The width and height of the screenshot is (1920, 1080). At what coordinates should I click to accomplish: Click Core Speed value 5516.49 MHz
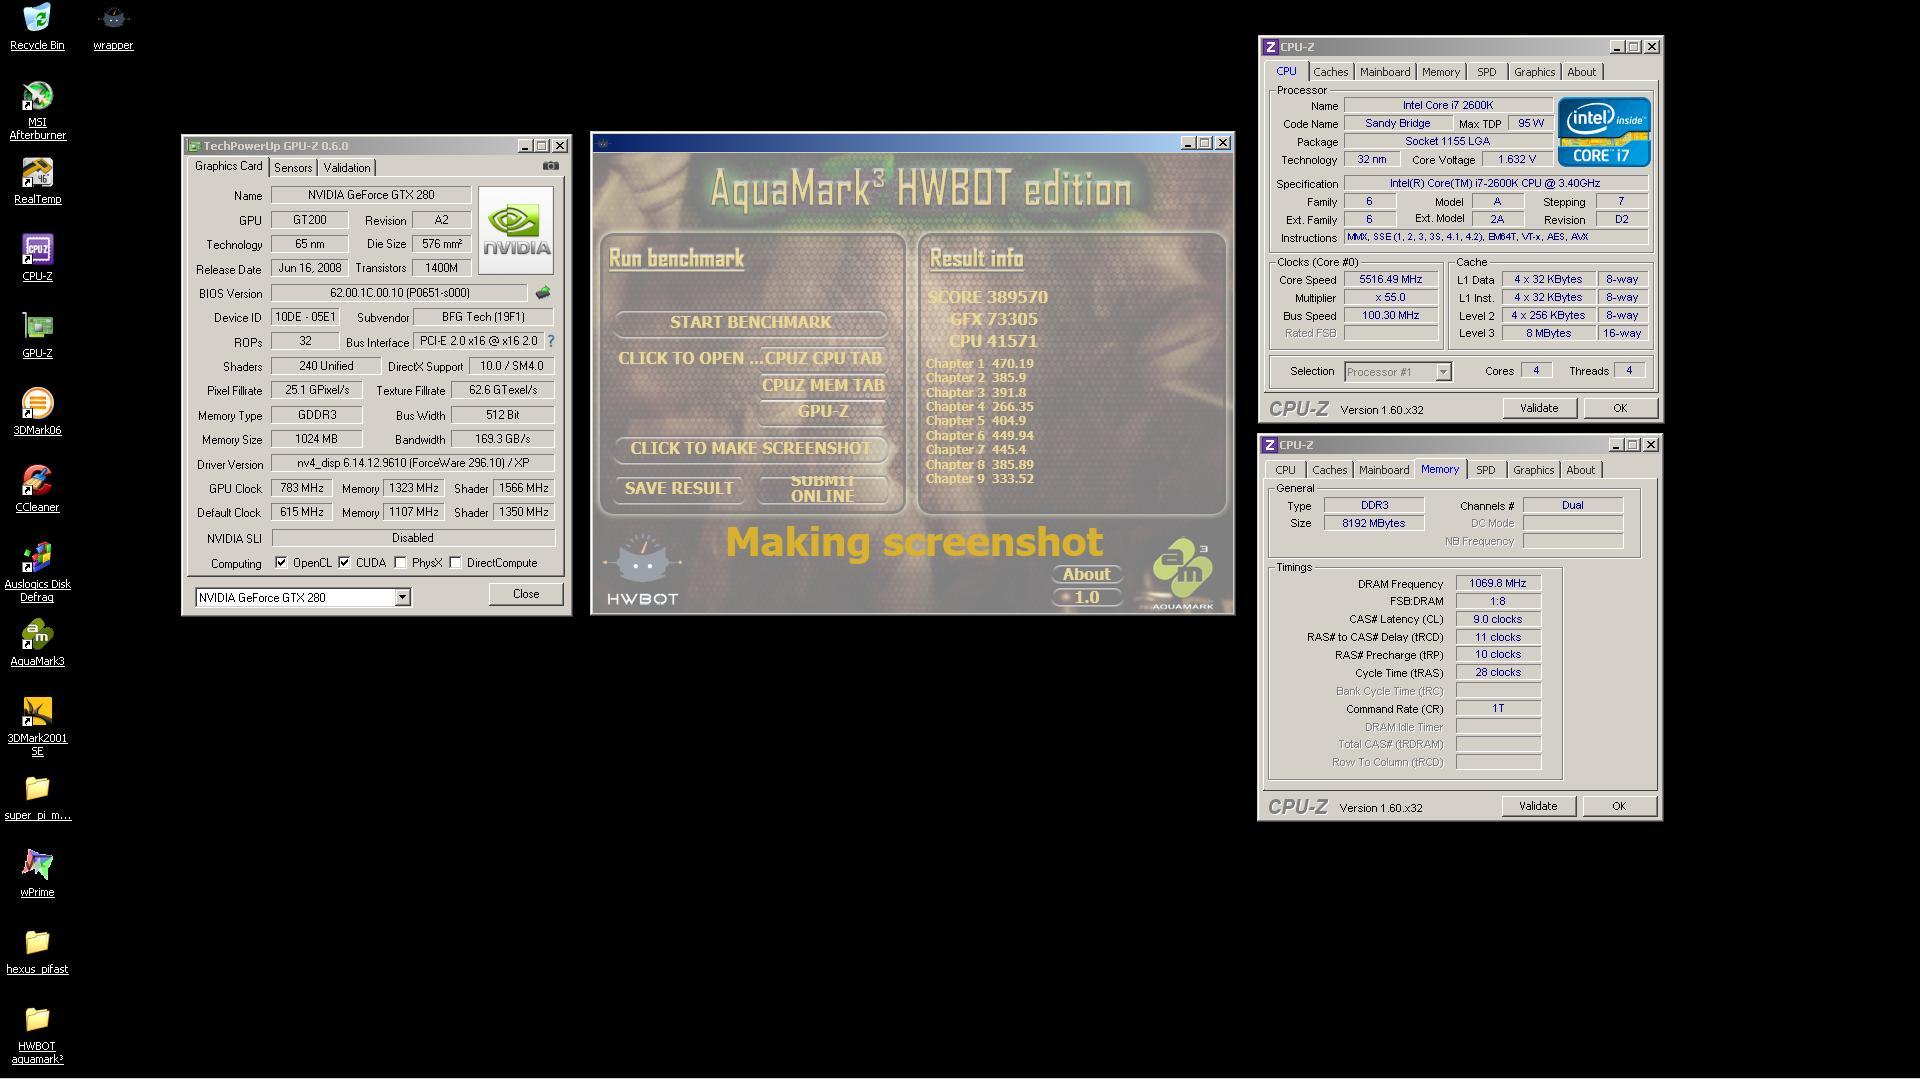1391,280
